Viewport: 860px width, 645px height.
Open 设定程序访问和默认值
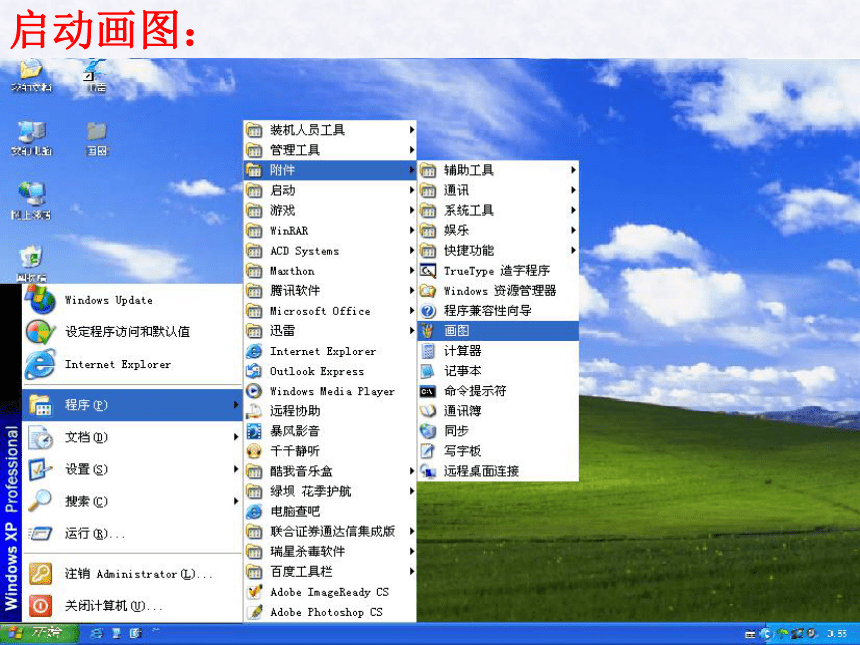[x=132, y=331]
